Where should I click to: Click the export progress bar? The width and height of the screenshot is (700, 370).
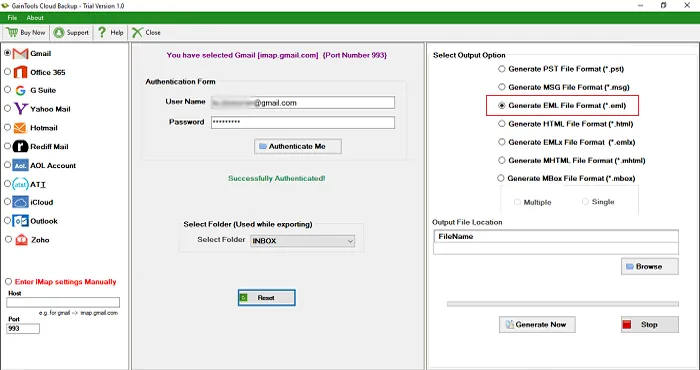click(562, 304)
